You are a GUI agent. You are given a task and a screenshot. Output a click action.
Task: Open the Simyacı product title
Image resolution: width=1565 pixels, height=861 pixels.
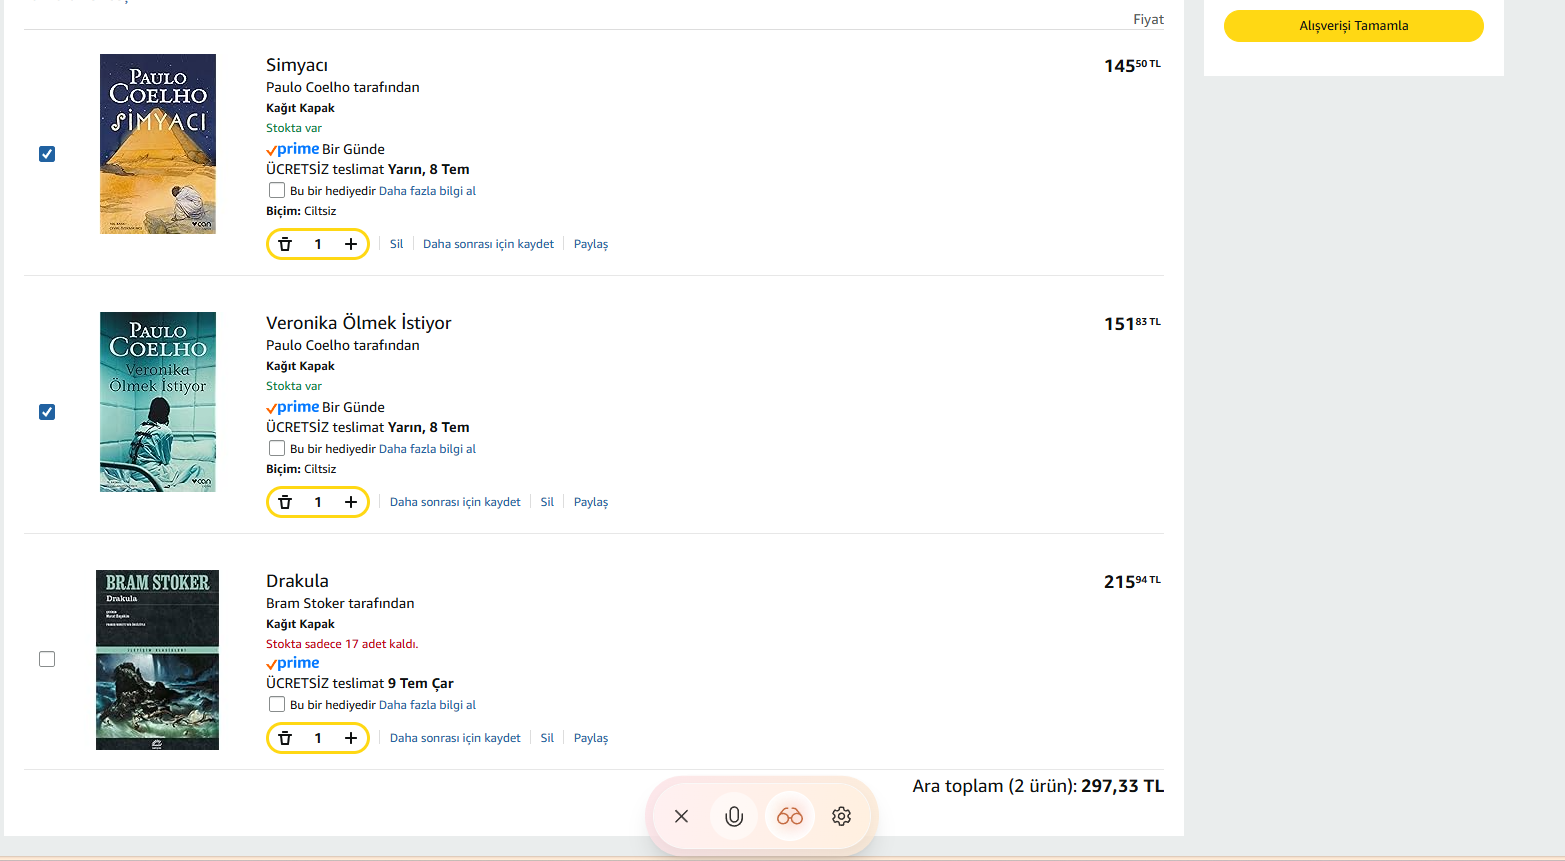297,65
